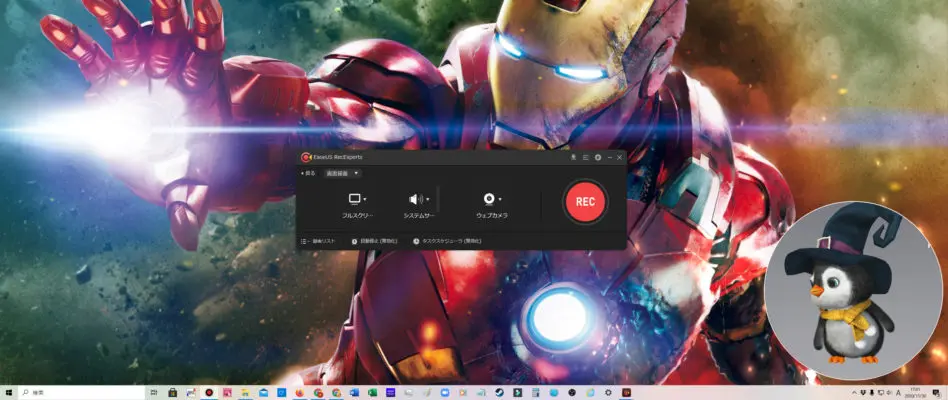Image resolution: width=948 pixels, height=400 pixels.
Task: Open Steam from the taskbar
Action: [x=499, y=393]
